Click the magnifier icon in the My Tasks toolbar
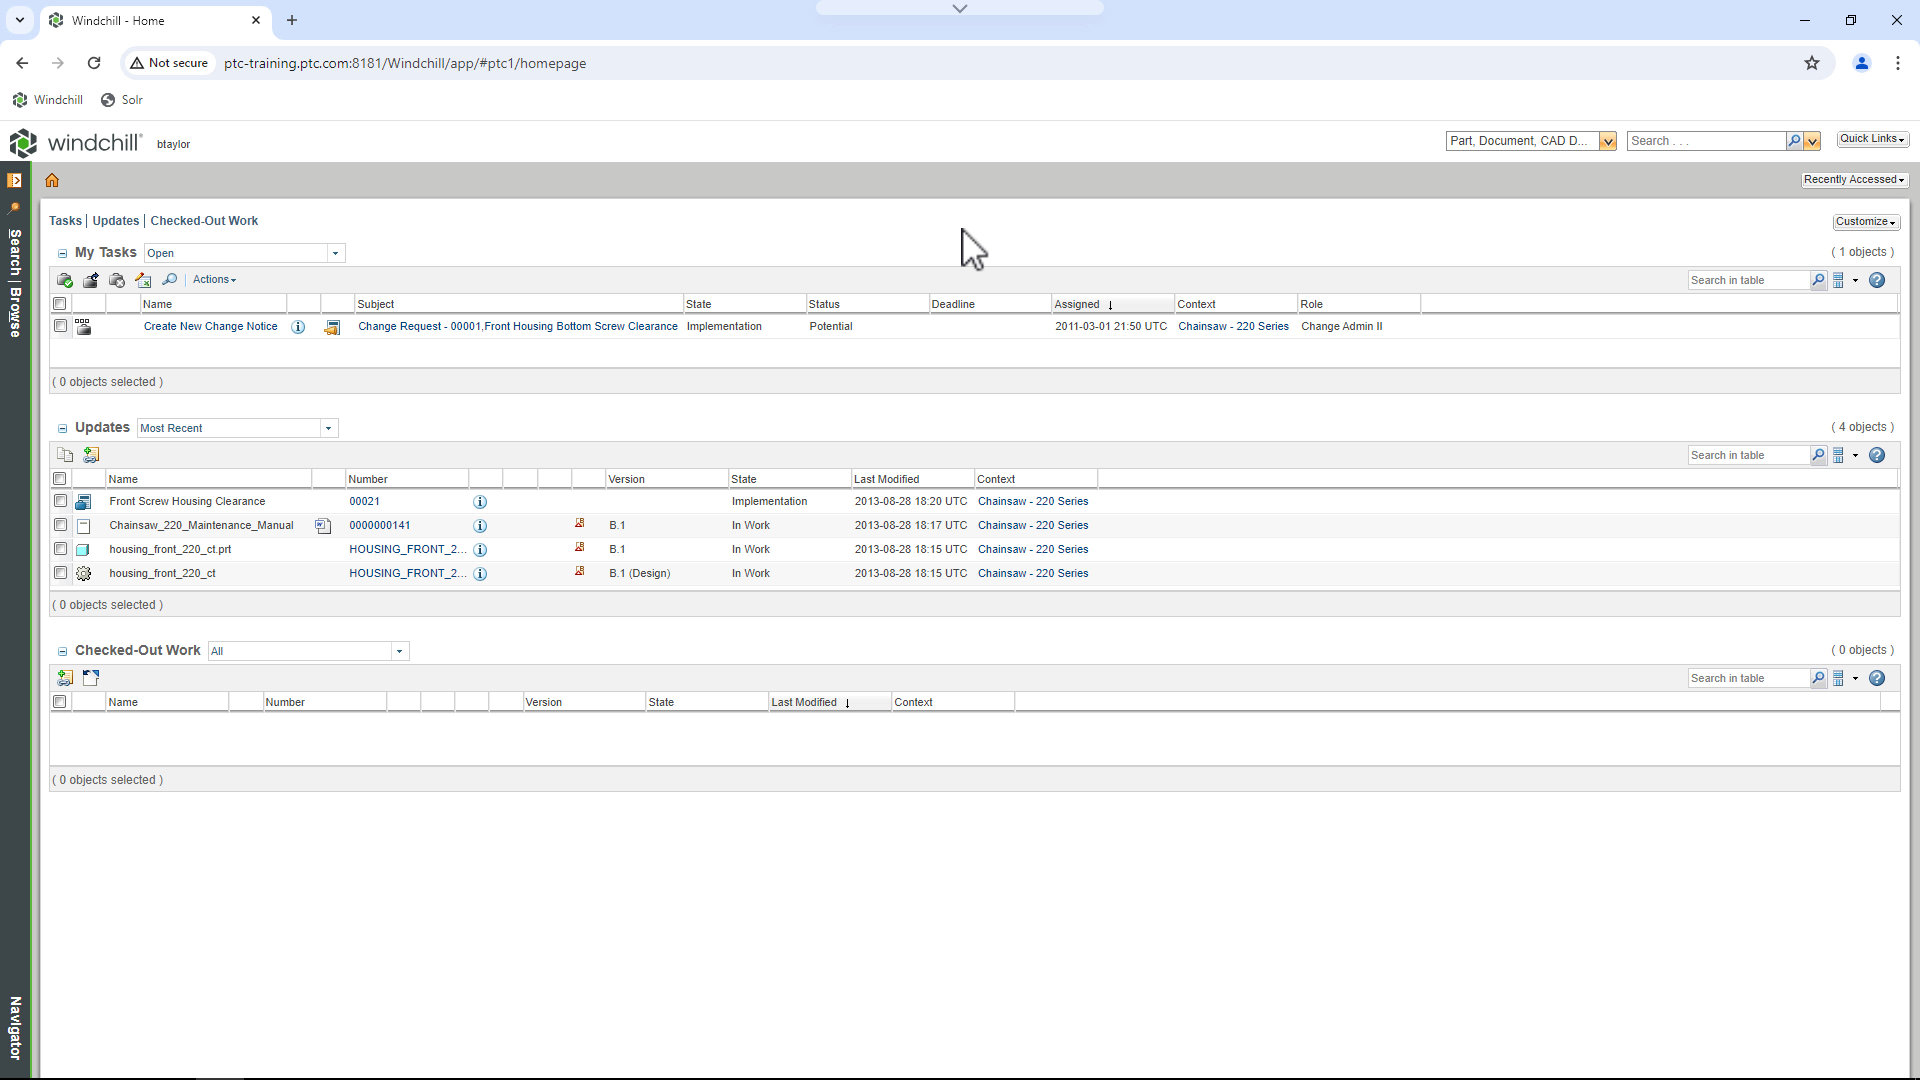Screen dimensions: 1920x1080 point(170,280)
